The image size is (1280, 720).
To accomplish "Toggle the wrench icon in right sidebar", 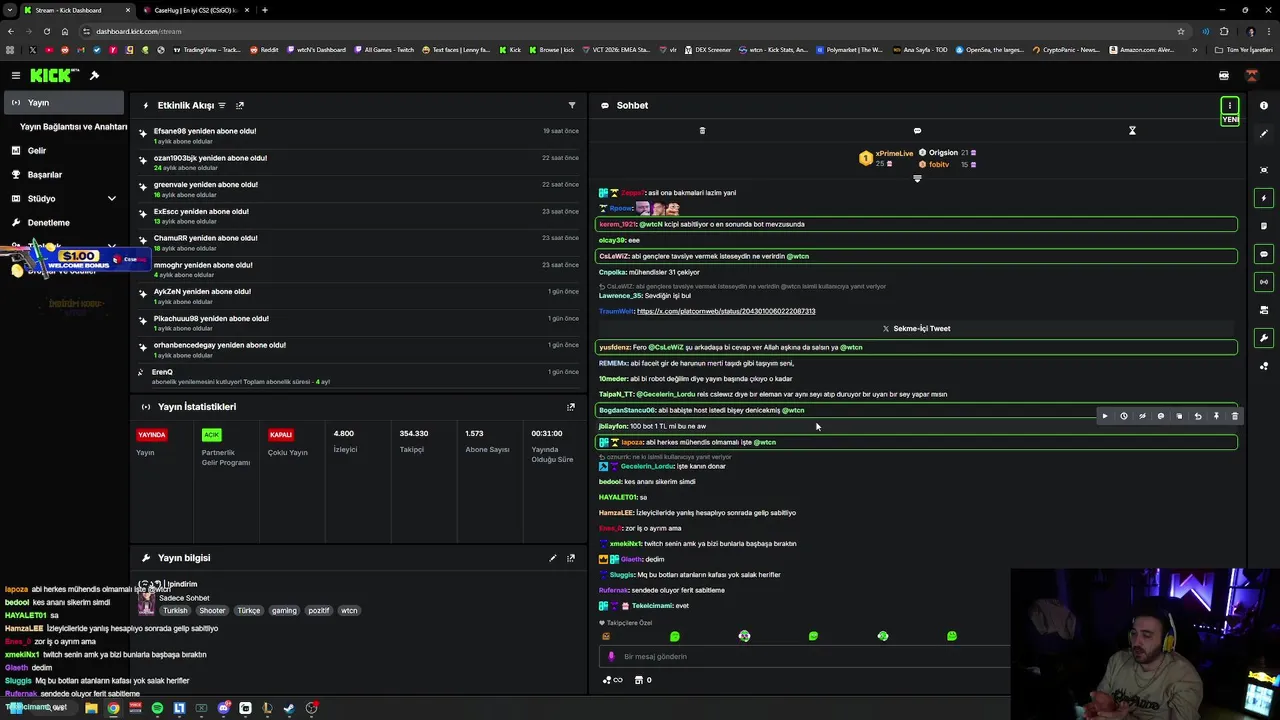I will tap(1264, 338).
